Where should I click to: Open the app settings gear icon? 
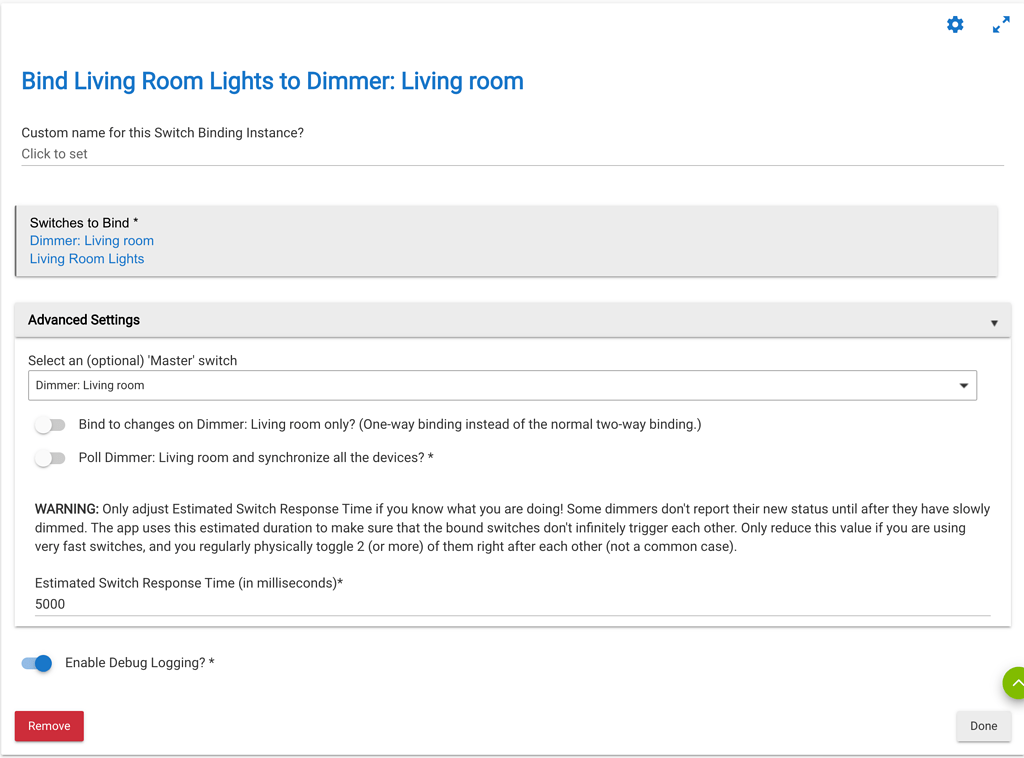tap(955, 24)
